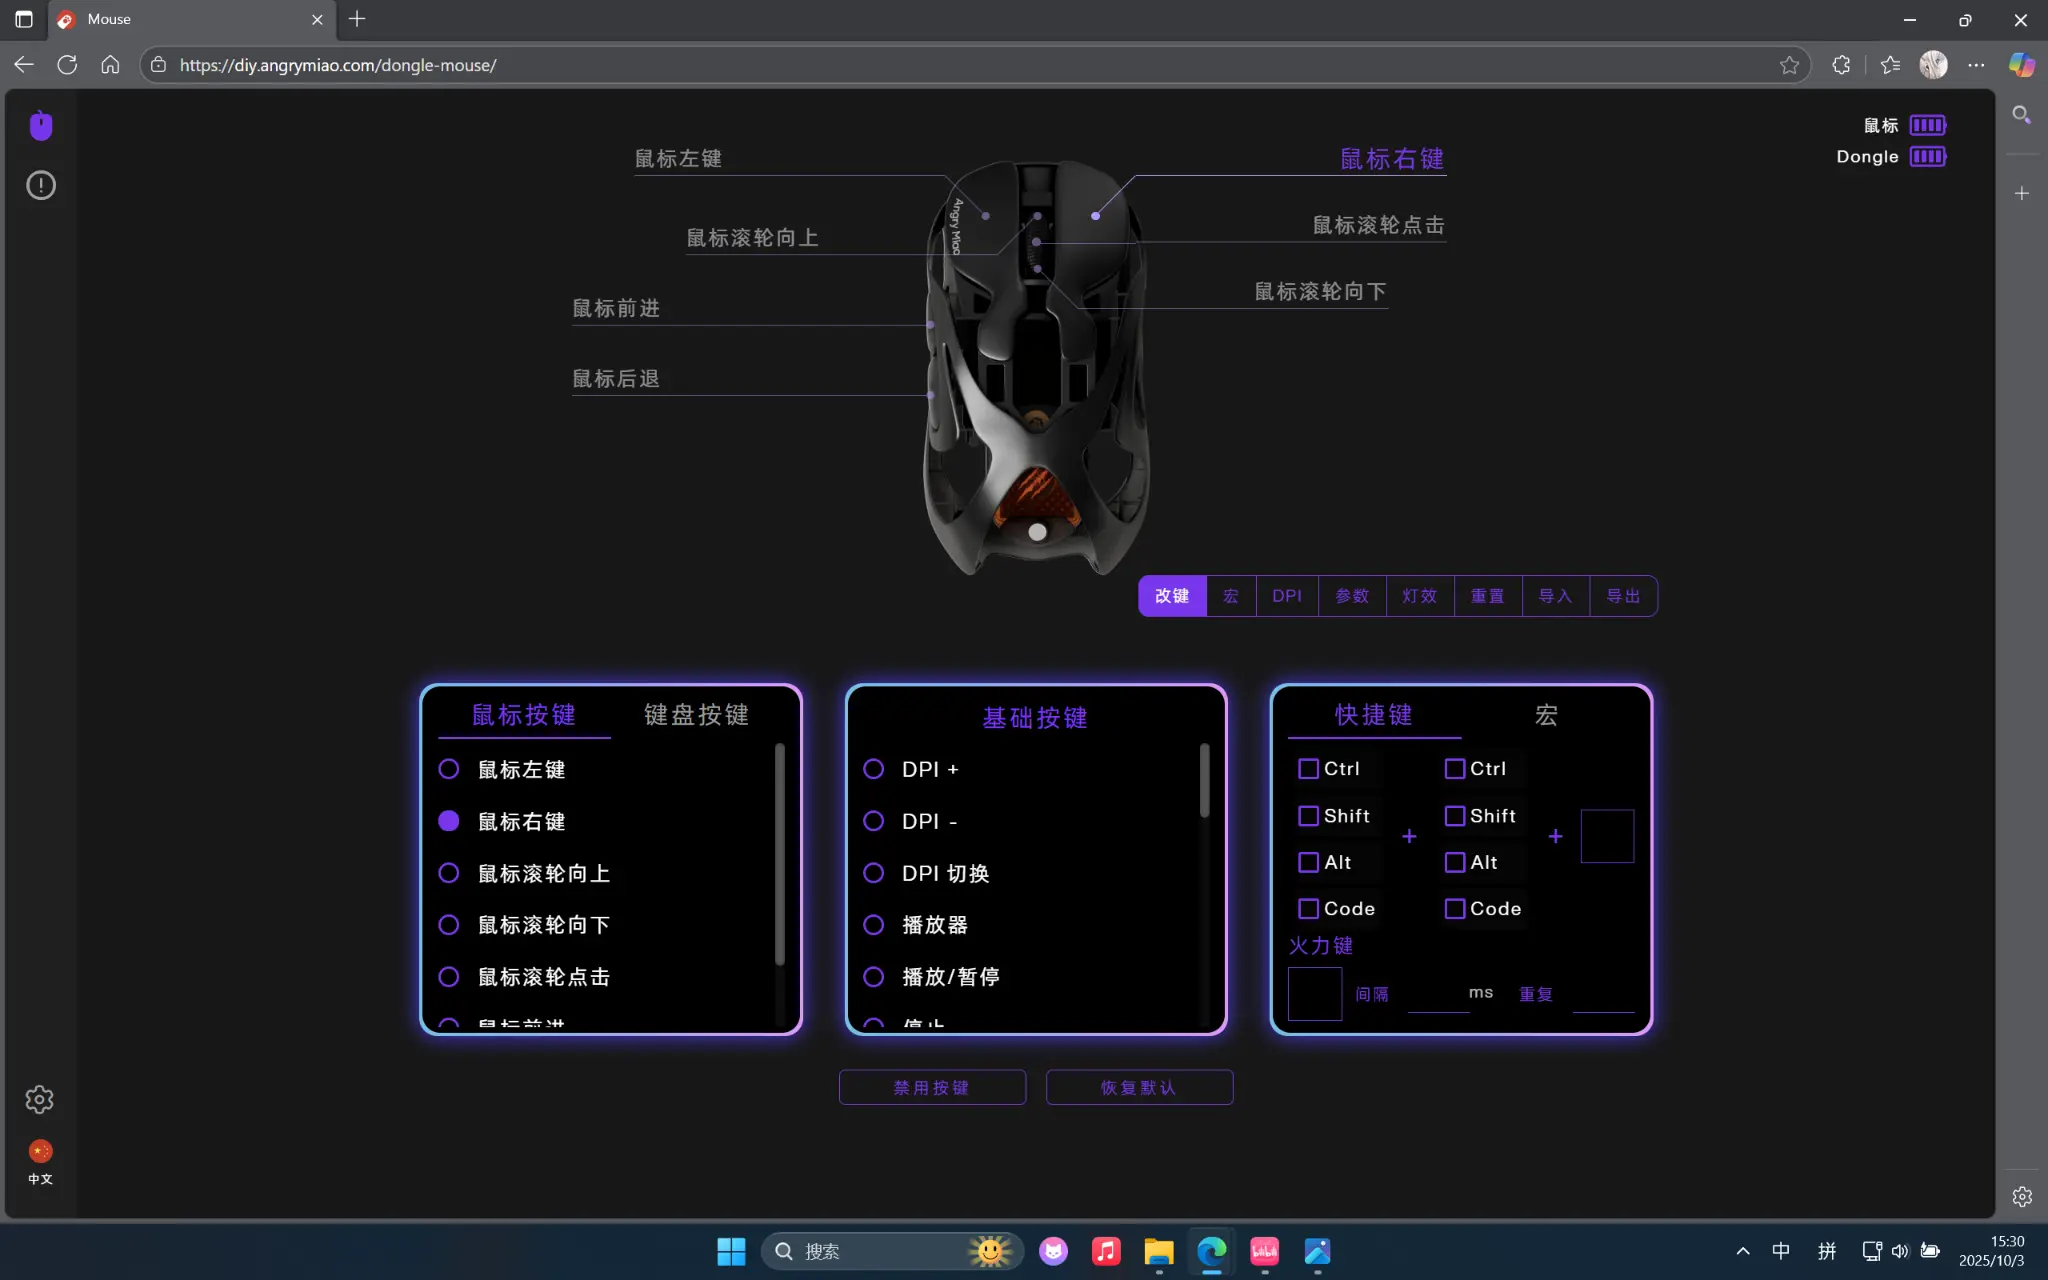Click the Dongle battery indicator icon
2048x1280 pixels.
(x=1927, y=156)
